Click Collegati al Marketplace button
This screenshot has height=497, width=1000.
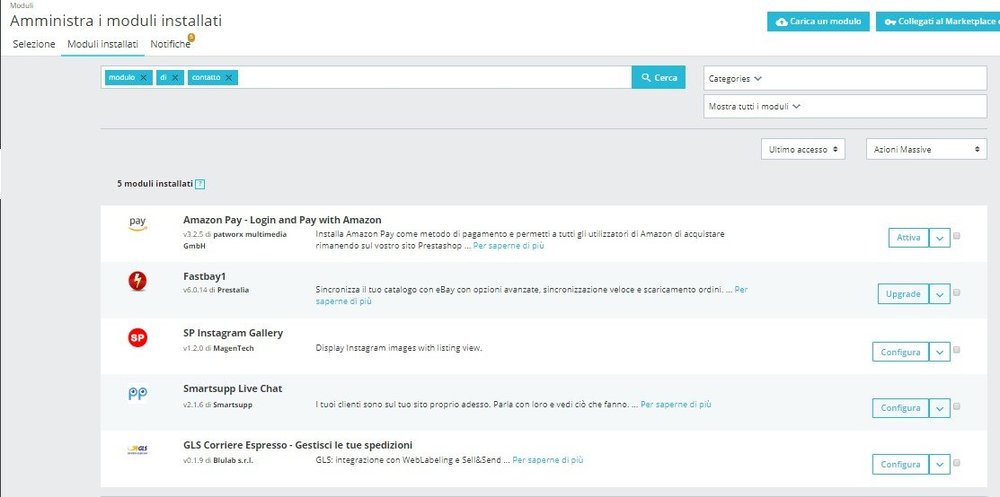pyautogui.click(x=938, y=21)
